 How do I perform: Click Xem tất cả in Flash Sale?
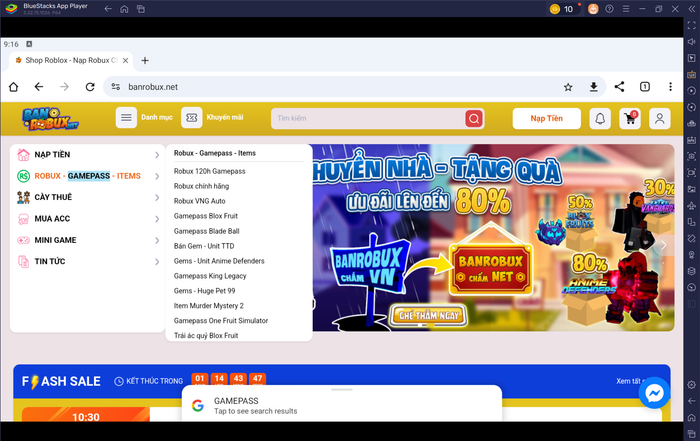coord(631,381)
